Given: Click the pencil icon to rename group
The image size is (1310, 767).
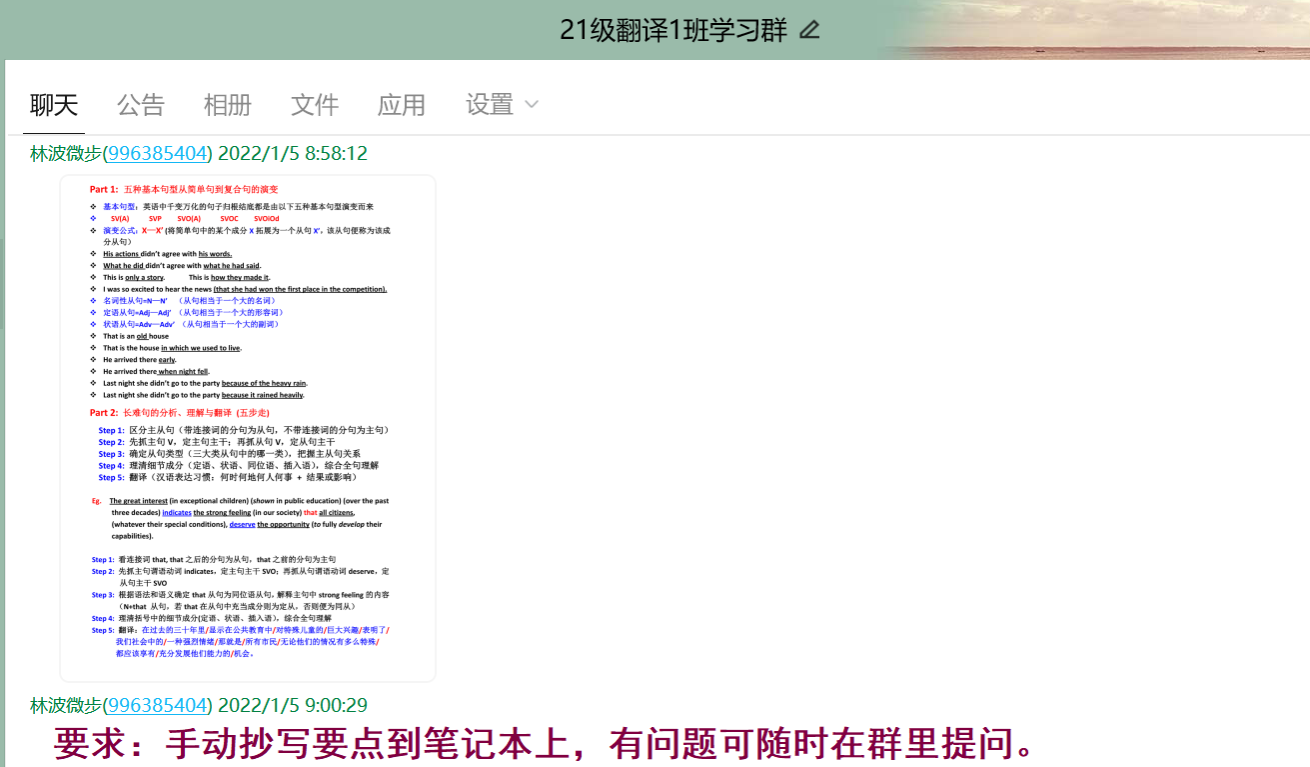Looking at the screenshot, I should tap(810, 30).
